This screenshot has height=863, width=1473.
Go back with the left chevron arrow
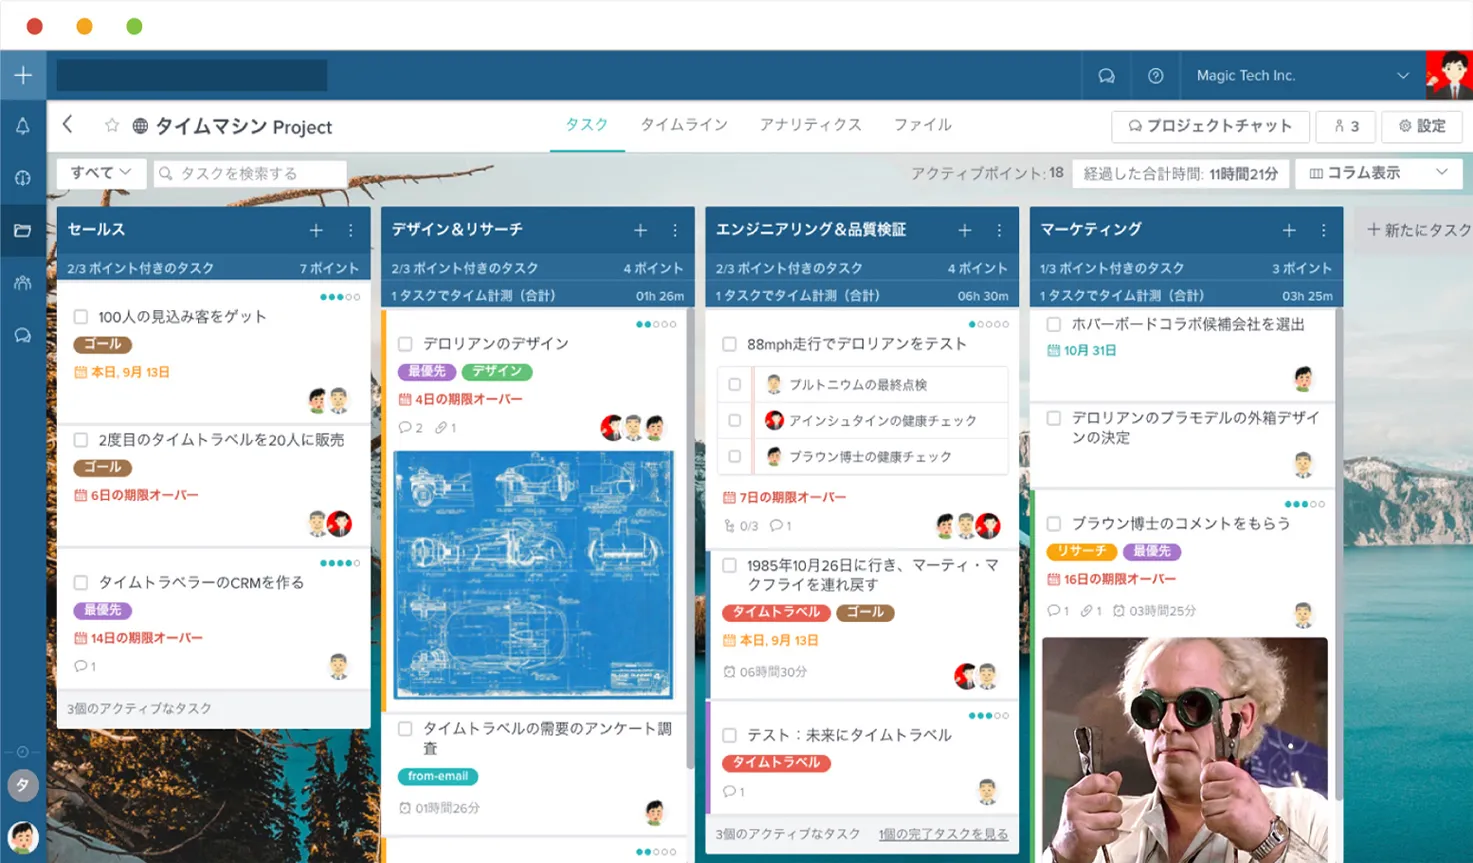coord(68,124)
